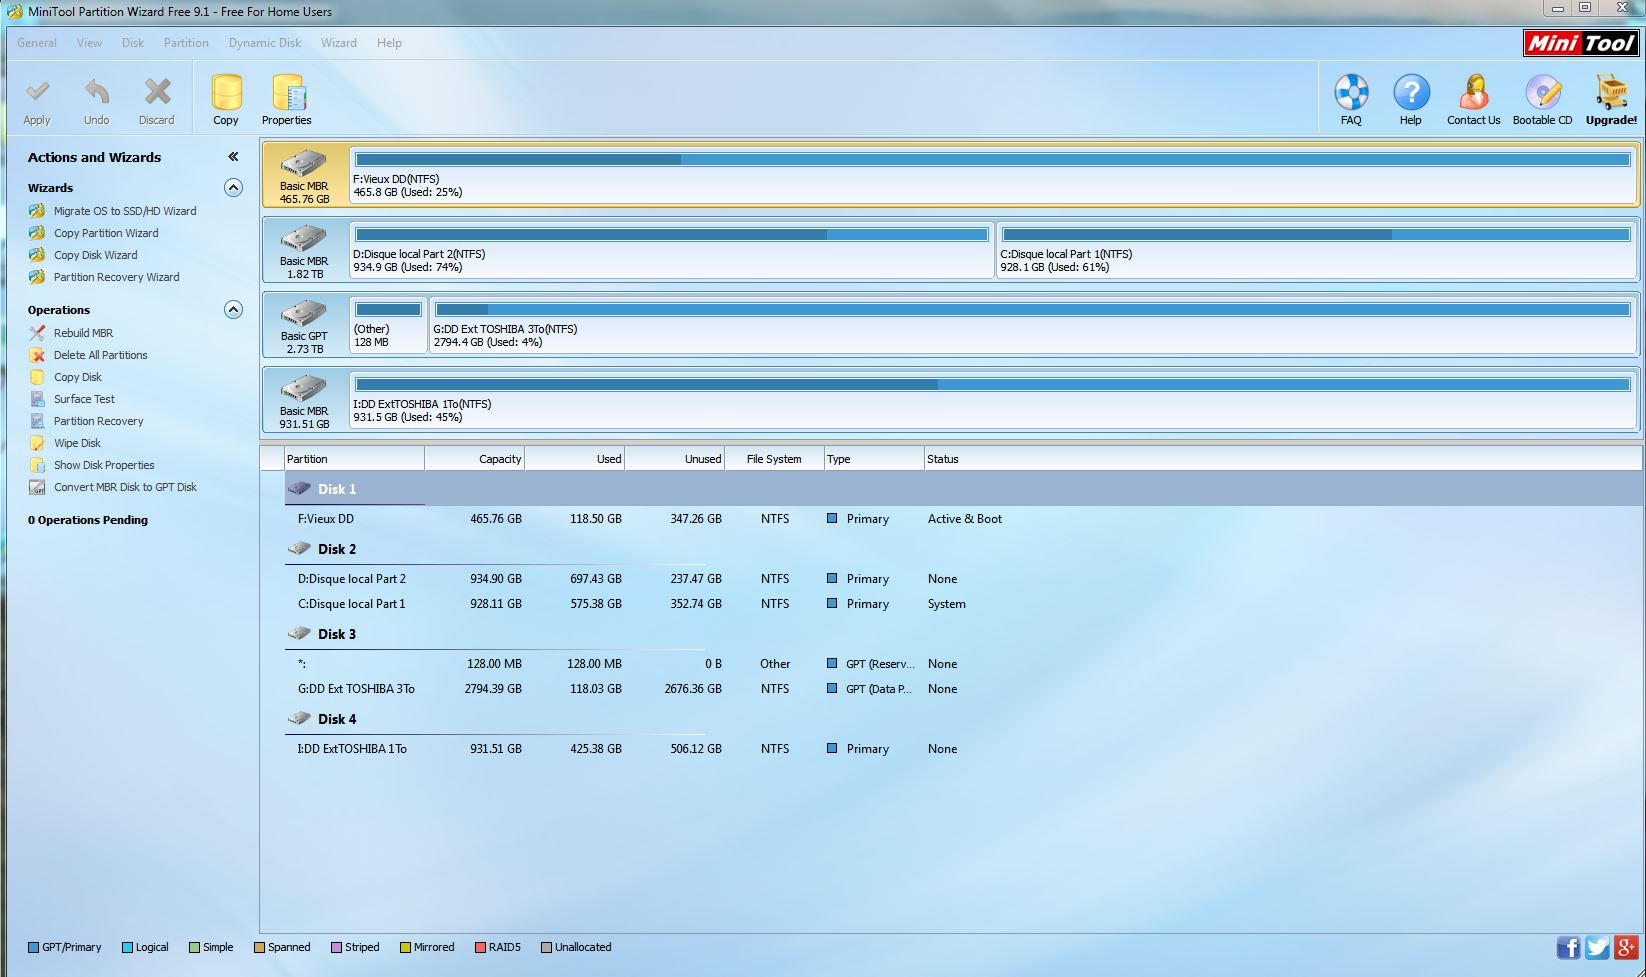
Task: Collapse the Actions and Wizards panel
Action: (x=233, y=157)
